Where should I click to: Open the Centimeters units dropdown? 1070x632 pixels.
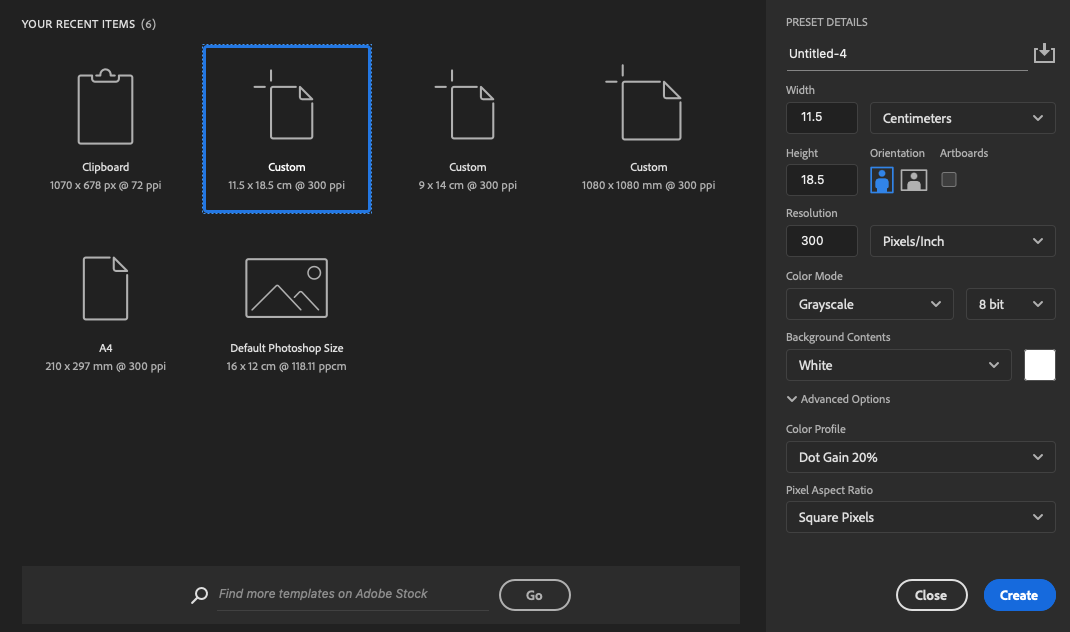(962, 118)
